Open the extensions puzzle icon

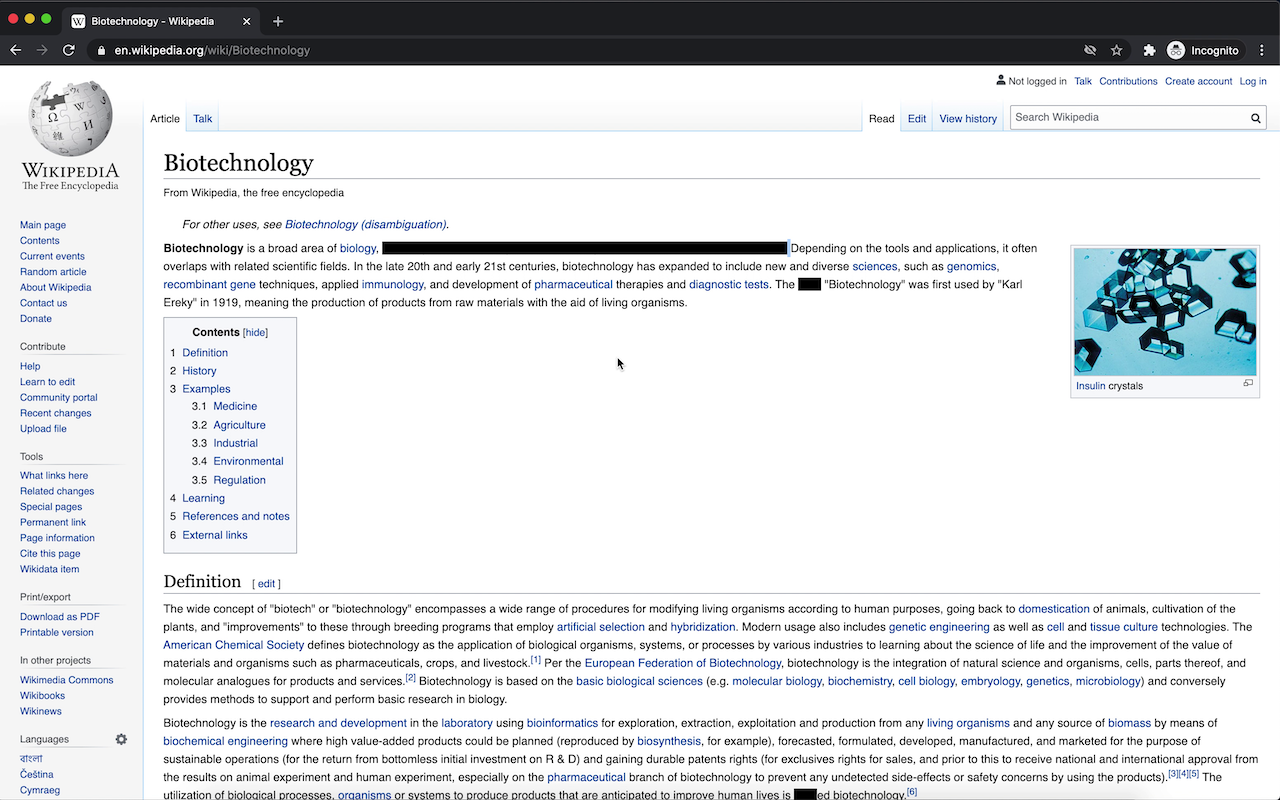[1149, 50]
